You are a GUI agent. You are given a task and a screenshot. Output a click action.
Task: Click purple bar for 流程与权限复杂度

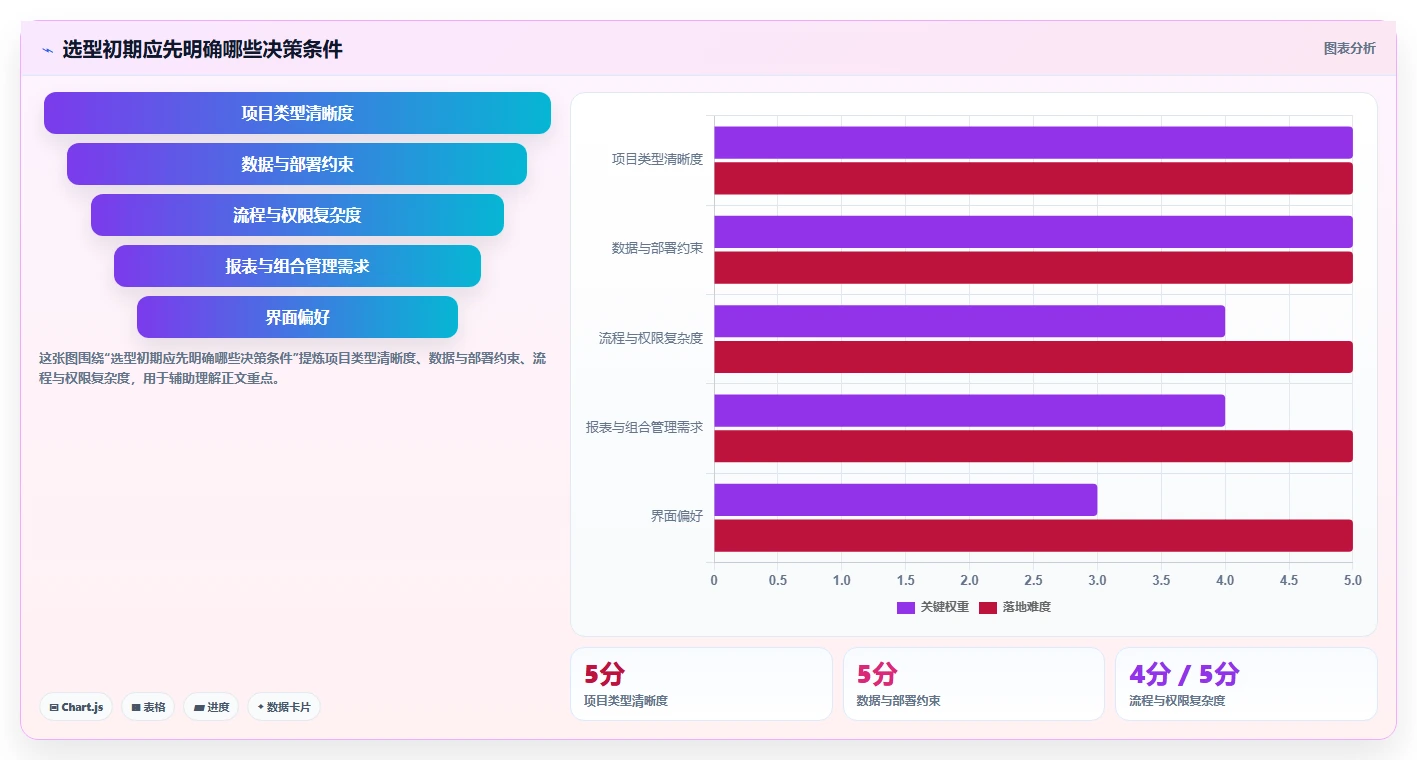point(969,321)
